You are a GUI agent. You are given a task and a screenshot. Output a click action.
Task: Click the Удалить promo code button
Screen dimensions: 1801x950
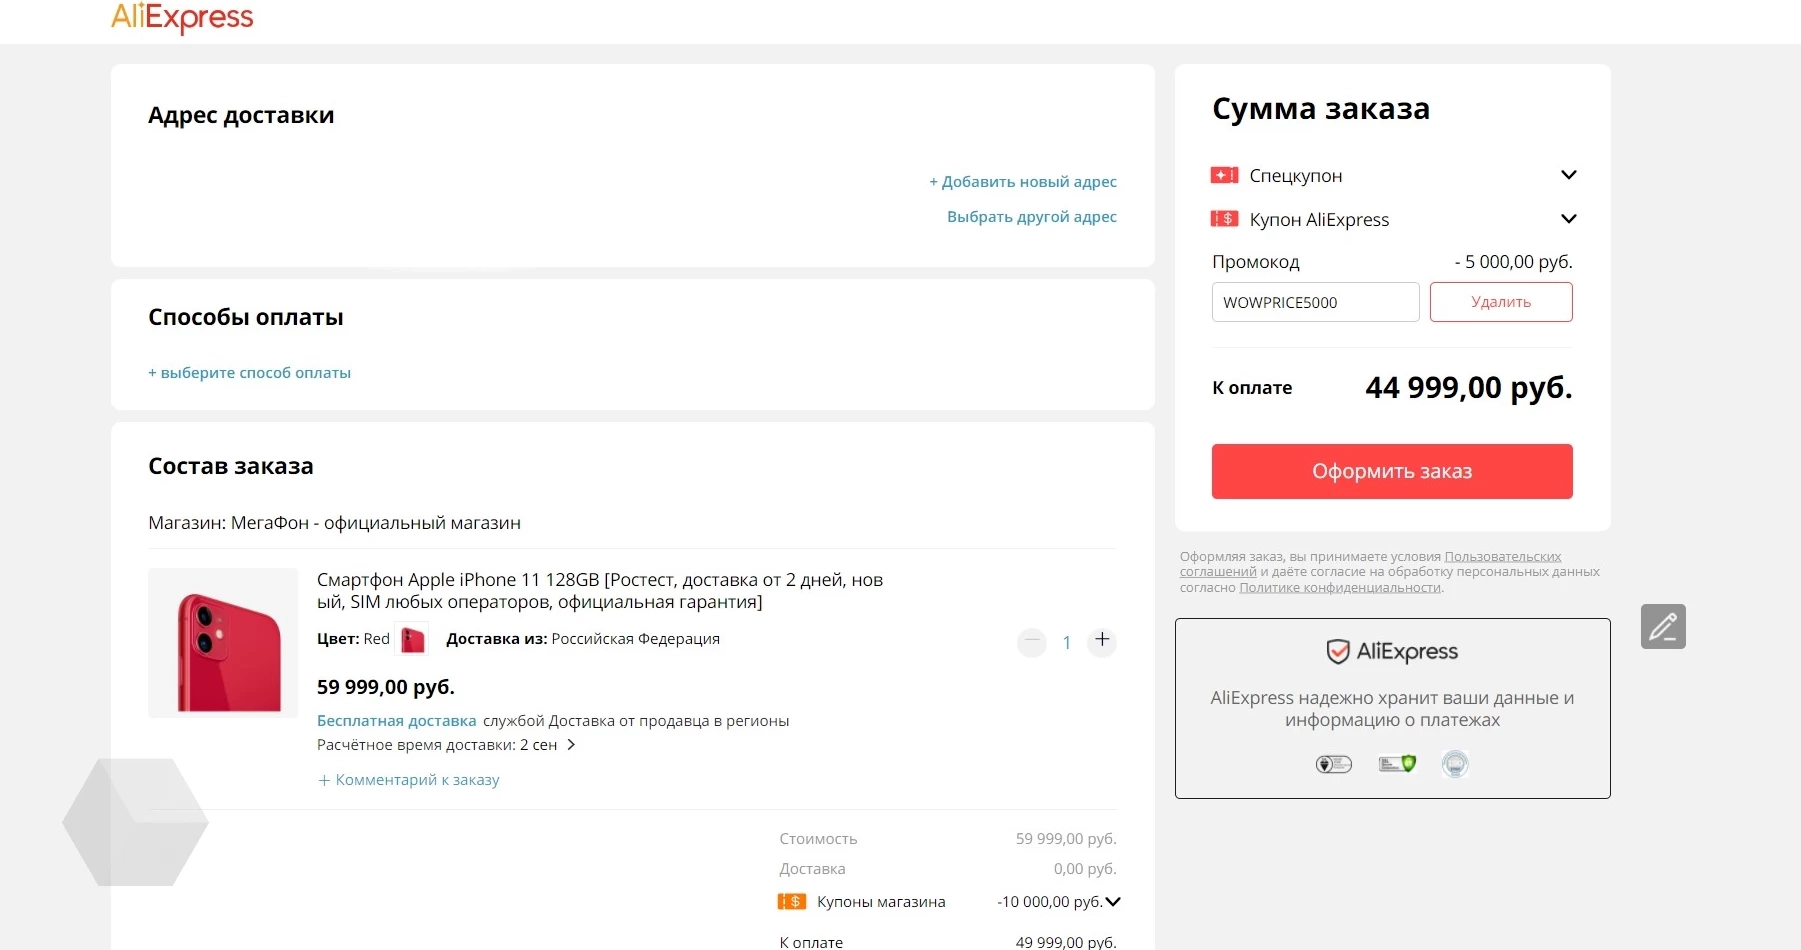pos(1501,302)
